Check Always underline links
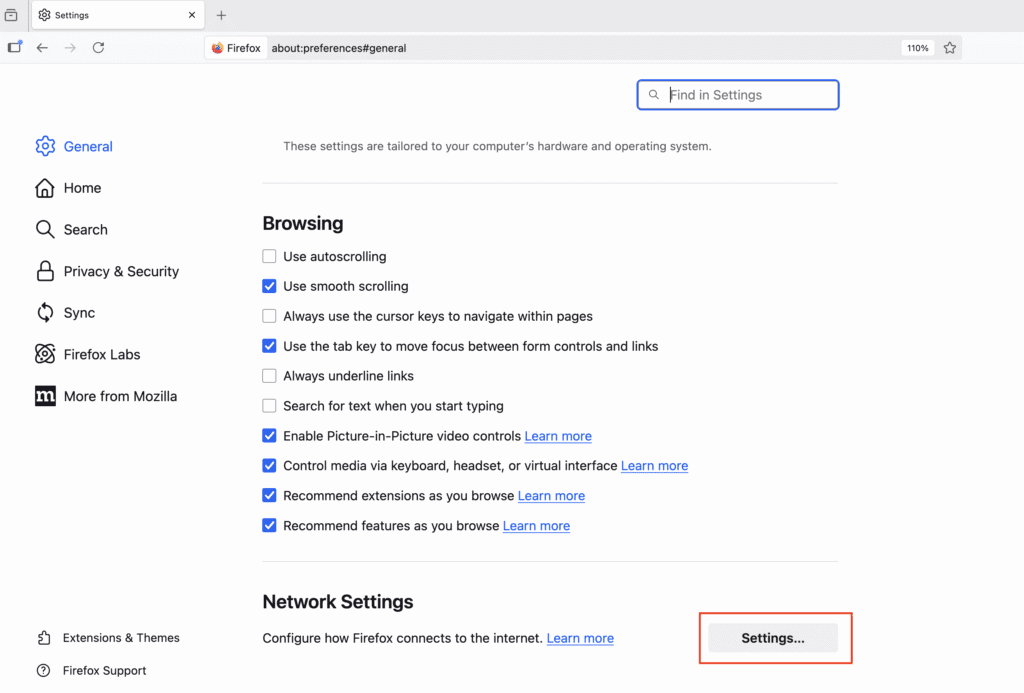The image size is (1024, 693). click(269, 375)
